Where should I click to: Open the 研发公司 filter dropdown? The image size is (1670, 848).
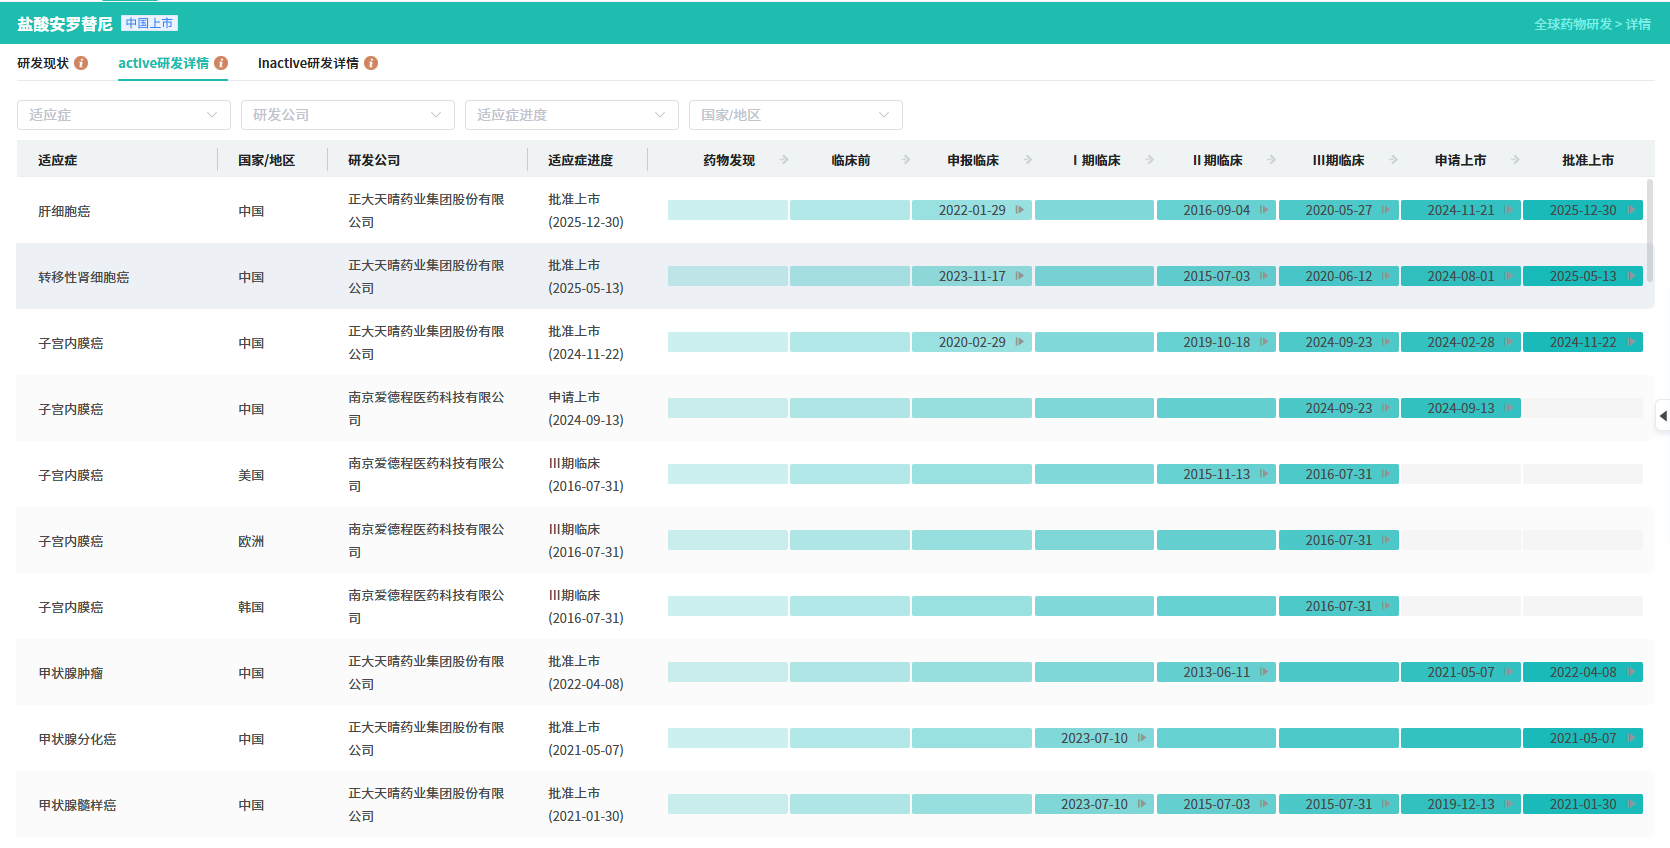point(347,115)
